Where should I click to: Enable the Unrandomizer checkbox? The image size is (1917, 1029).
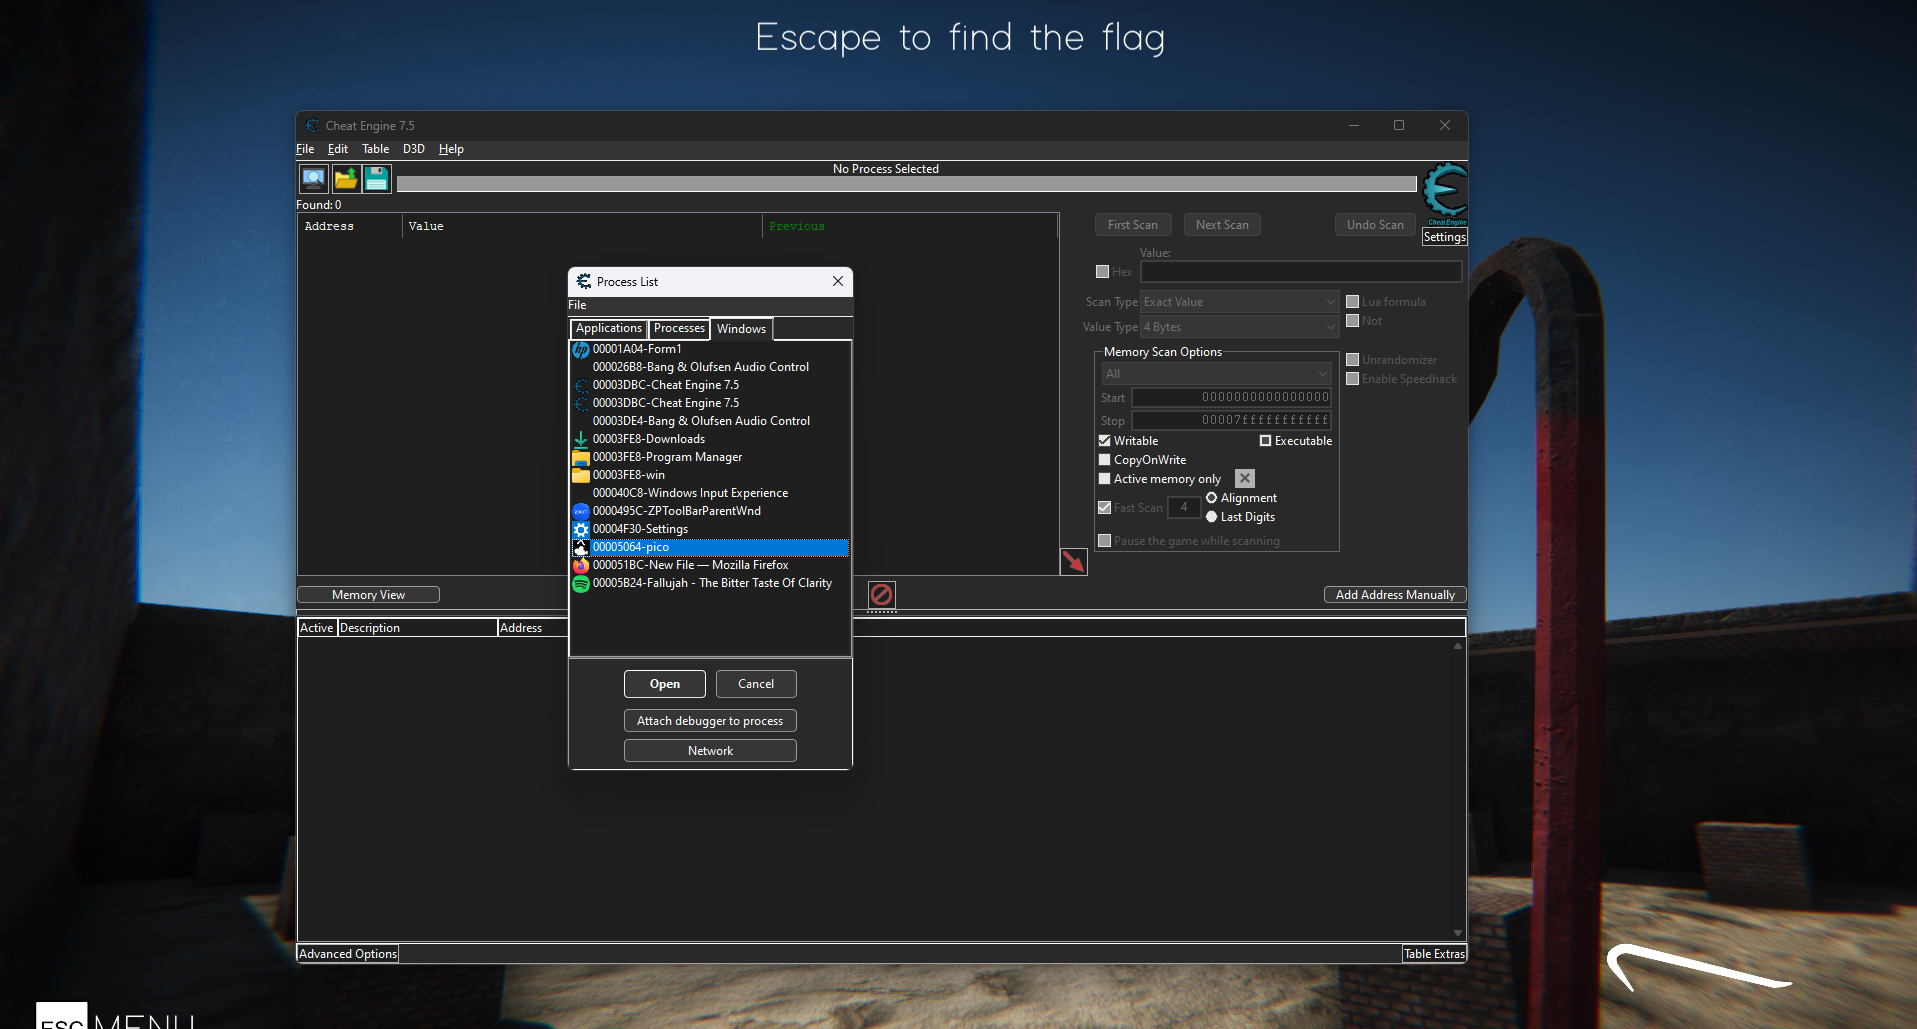coord(1353,360)
